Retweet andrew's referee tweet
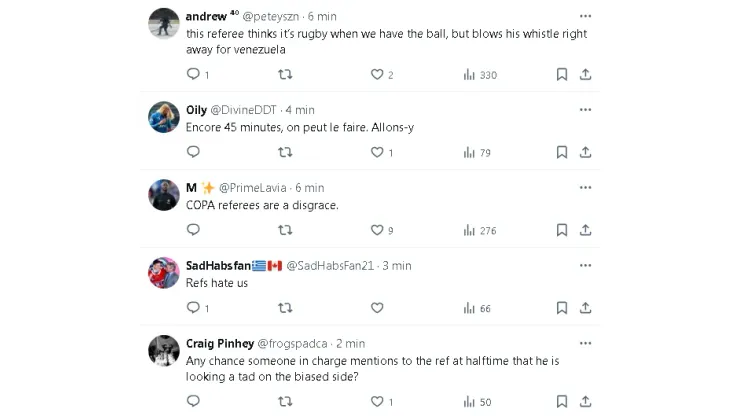This screenshot has height=416, width=740. click(285, 74)
